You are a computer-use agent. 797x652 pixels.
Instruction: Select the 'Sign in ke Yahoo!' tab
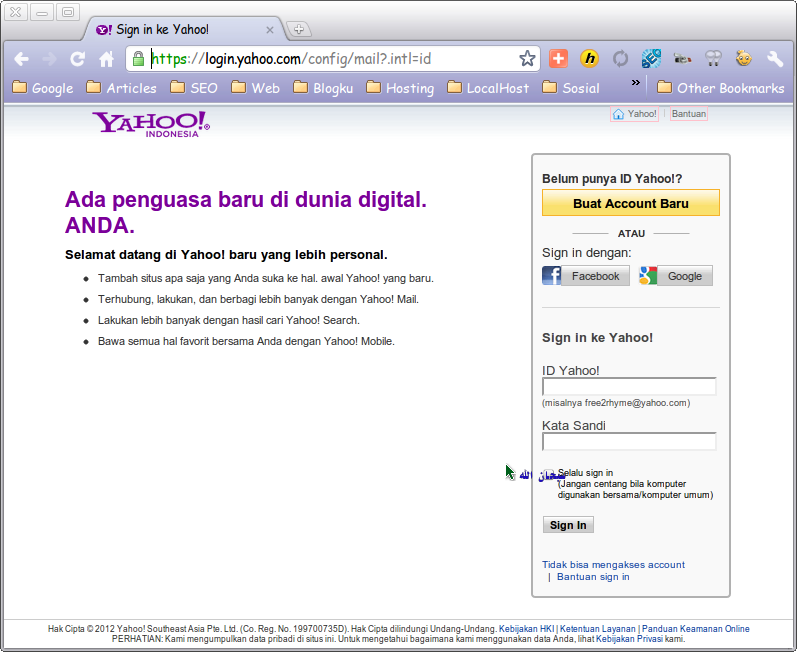[183, 29]
